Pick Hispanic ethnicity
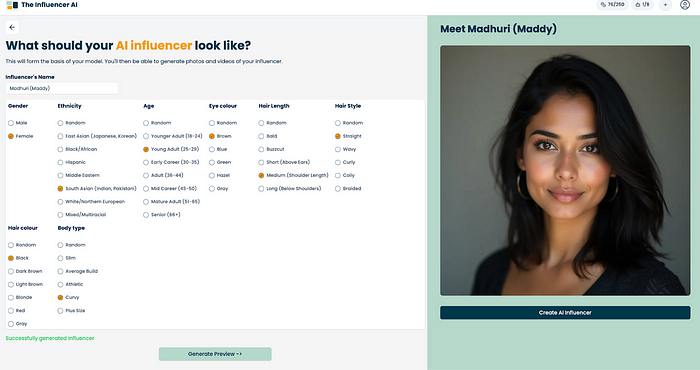700x370 pixels. 71,162
